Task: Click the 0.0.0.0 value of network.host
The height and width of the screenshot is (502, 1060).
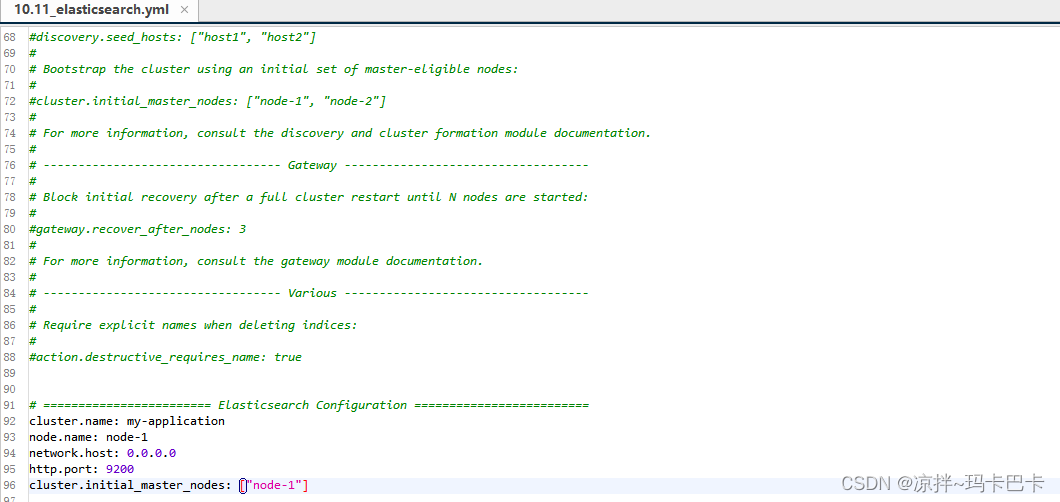Action: [x=151, y=453]
